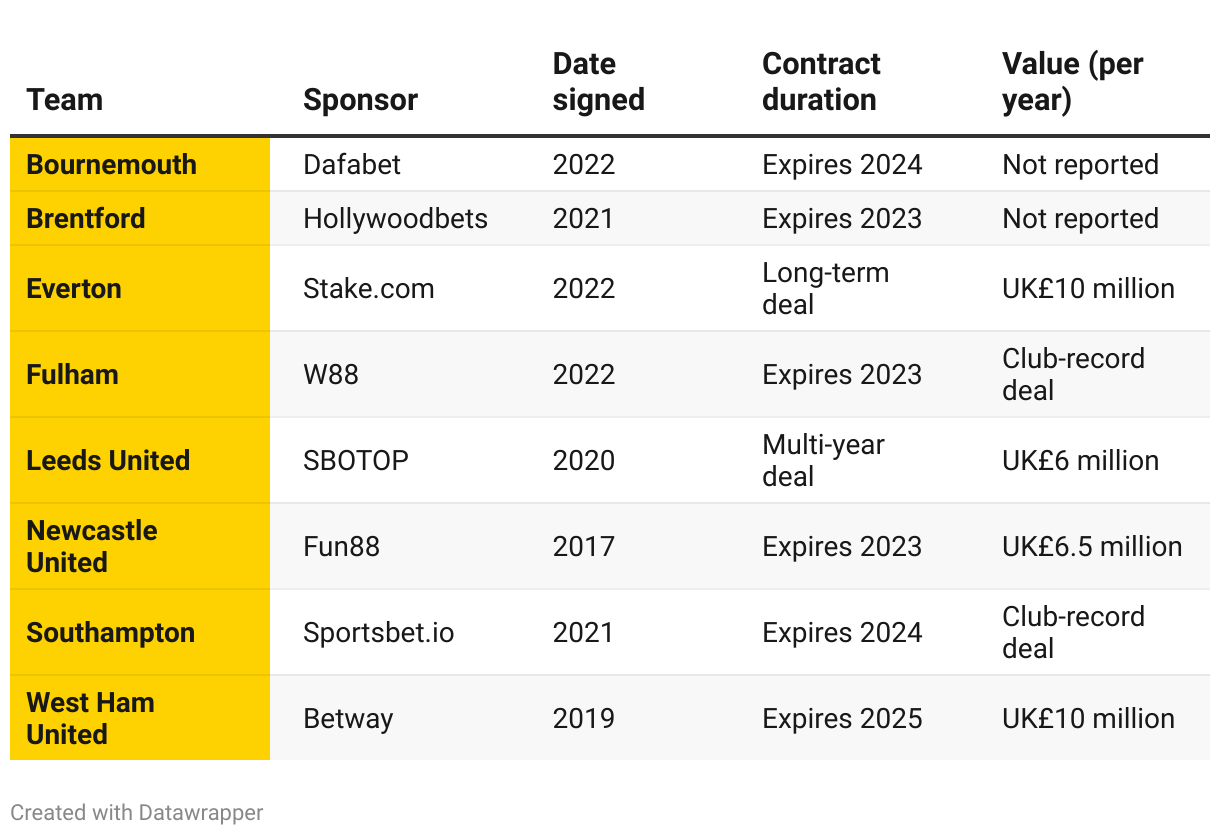Image resolution: width=1220 pixels, height=836 pixels.
Task: Click the Sponsor column header
Action: pos(360,100)
